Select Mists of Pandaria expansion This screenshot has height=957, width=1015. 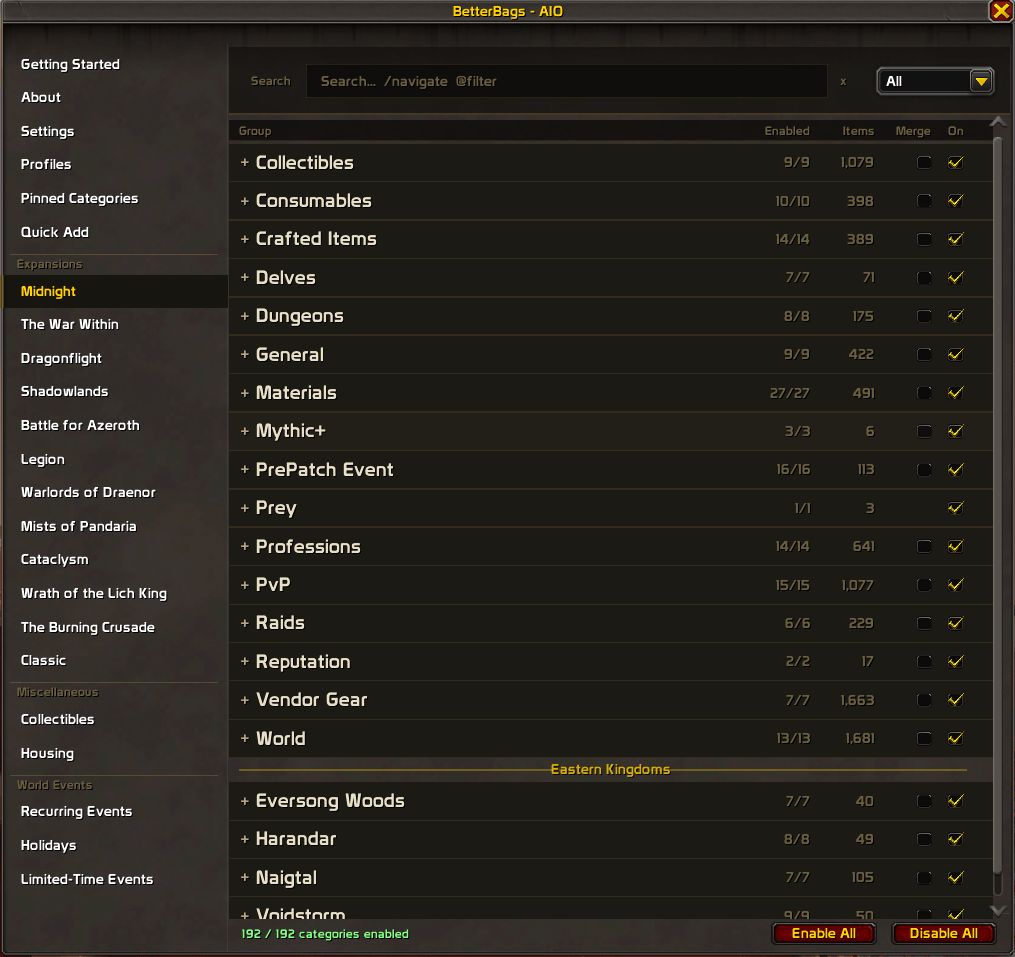(x=78, y=526)
